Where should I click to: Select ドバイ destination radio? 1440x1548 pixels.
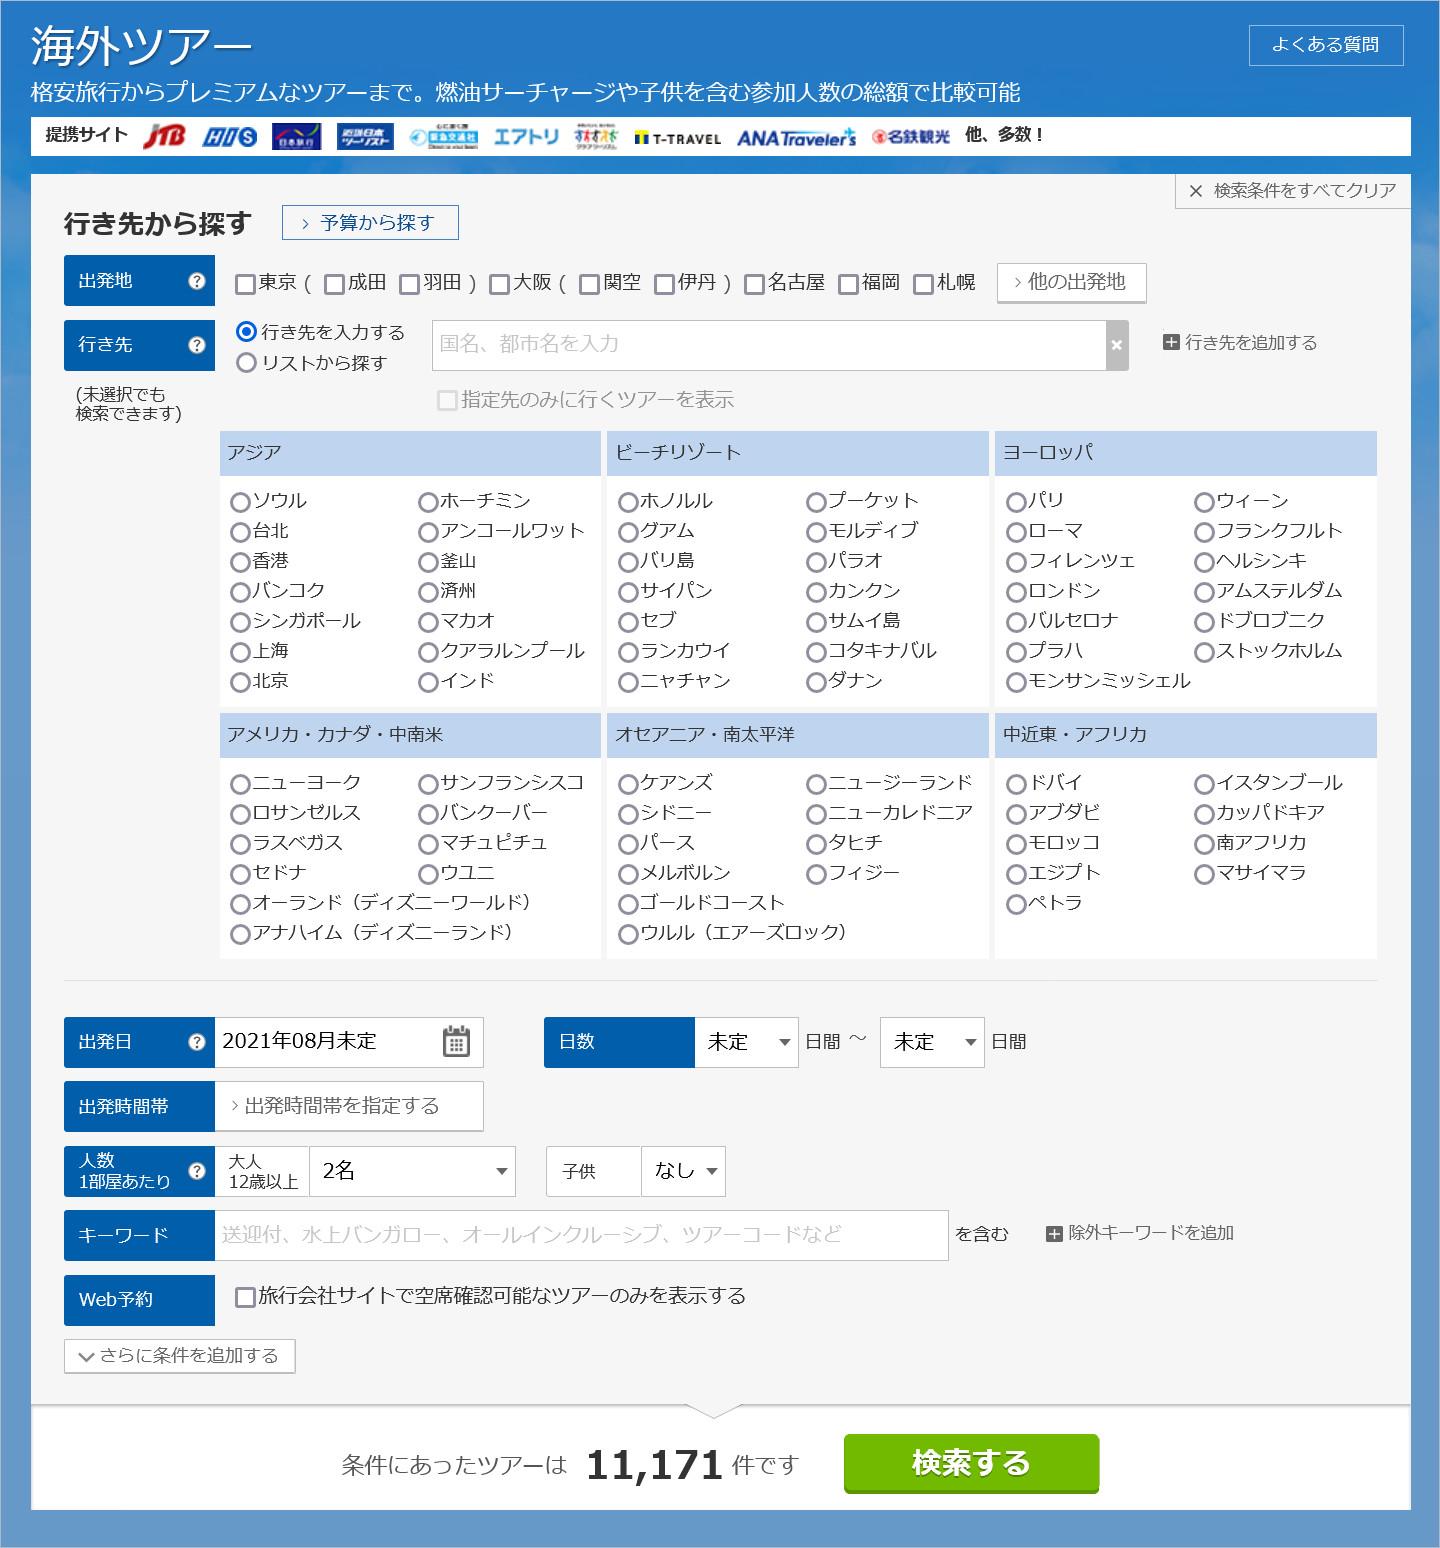[x=1016, y=784]
